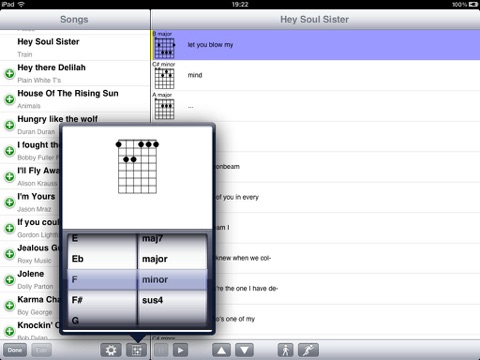Choose sus4 in chord type picker
The image size is (480, 360).
[173, 300]
